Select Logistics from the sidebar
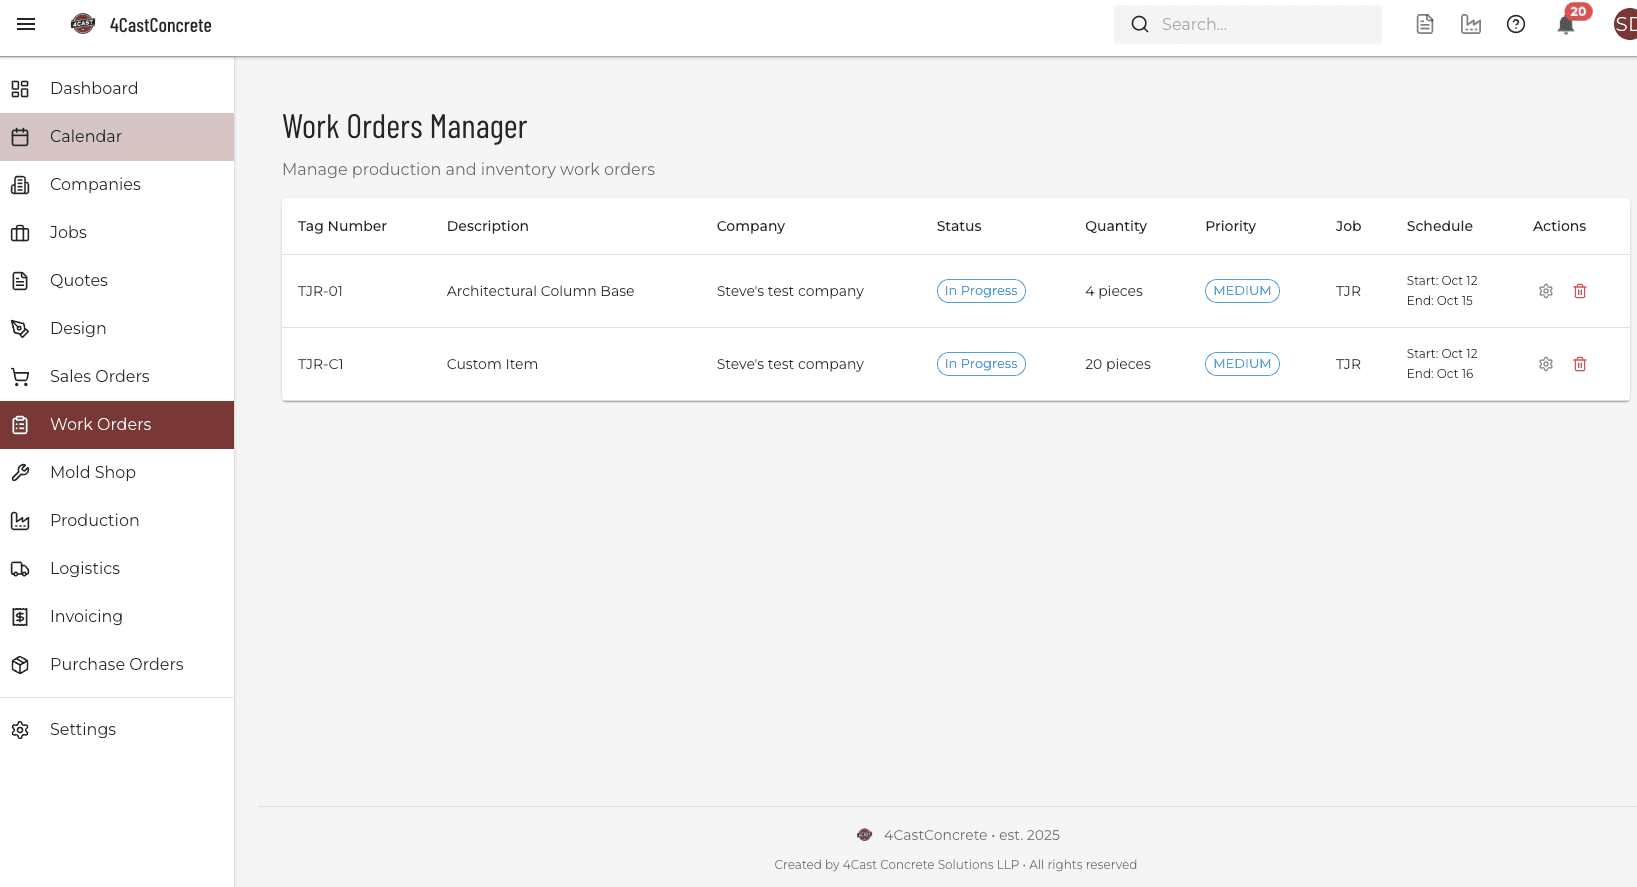Screen dimensions: 1637x887 tap(85, 568)
